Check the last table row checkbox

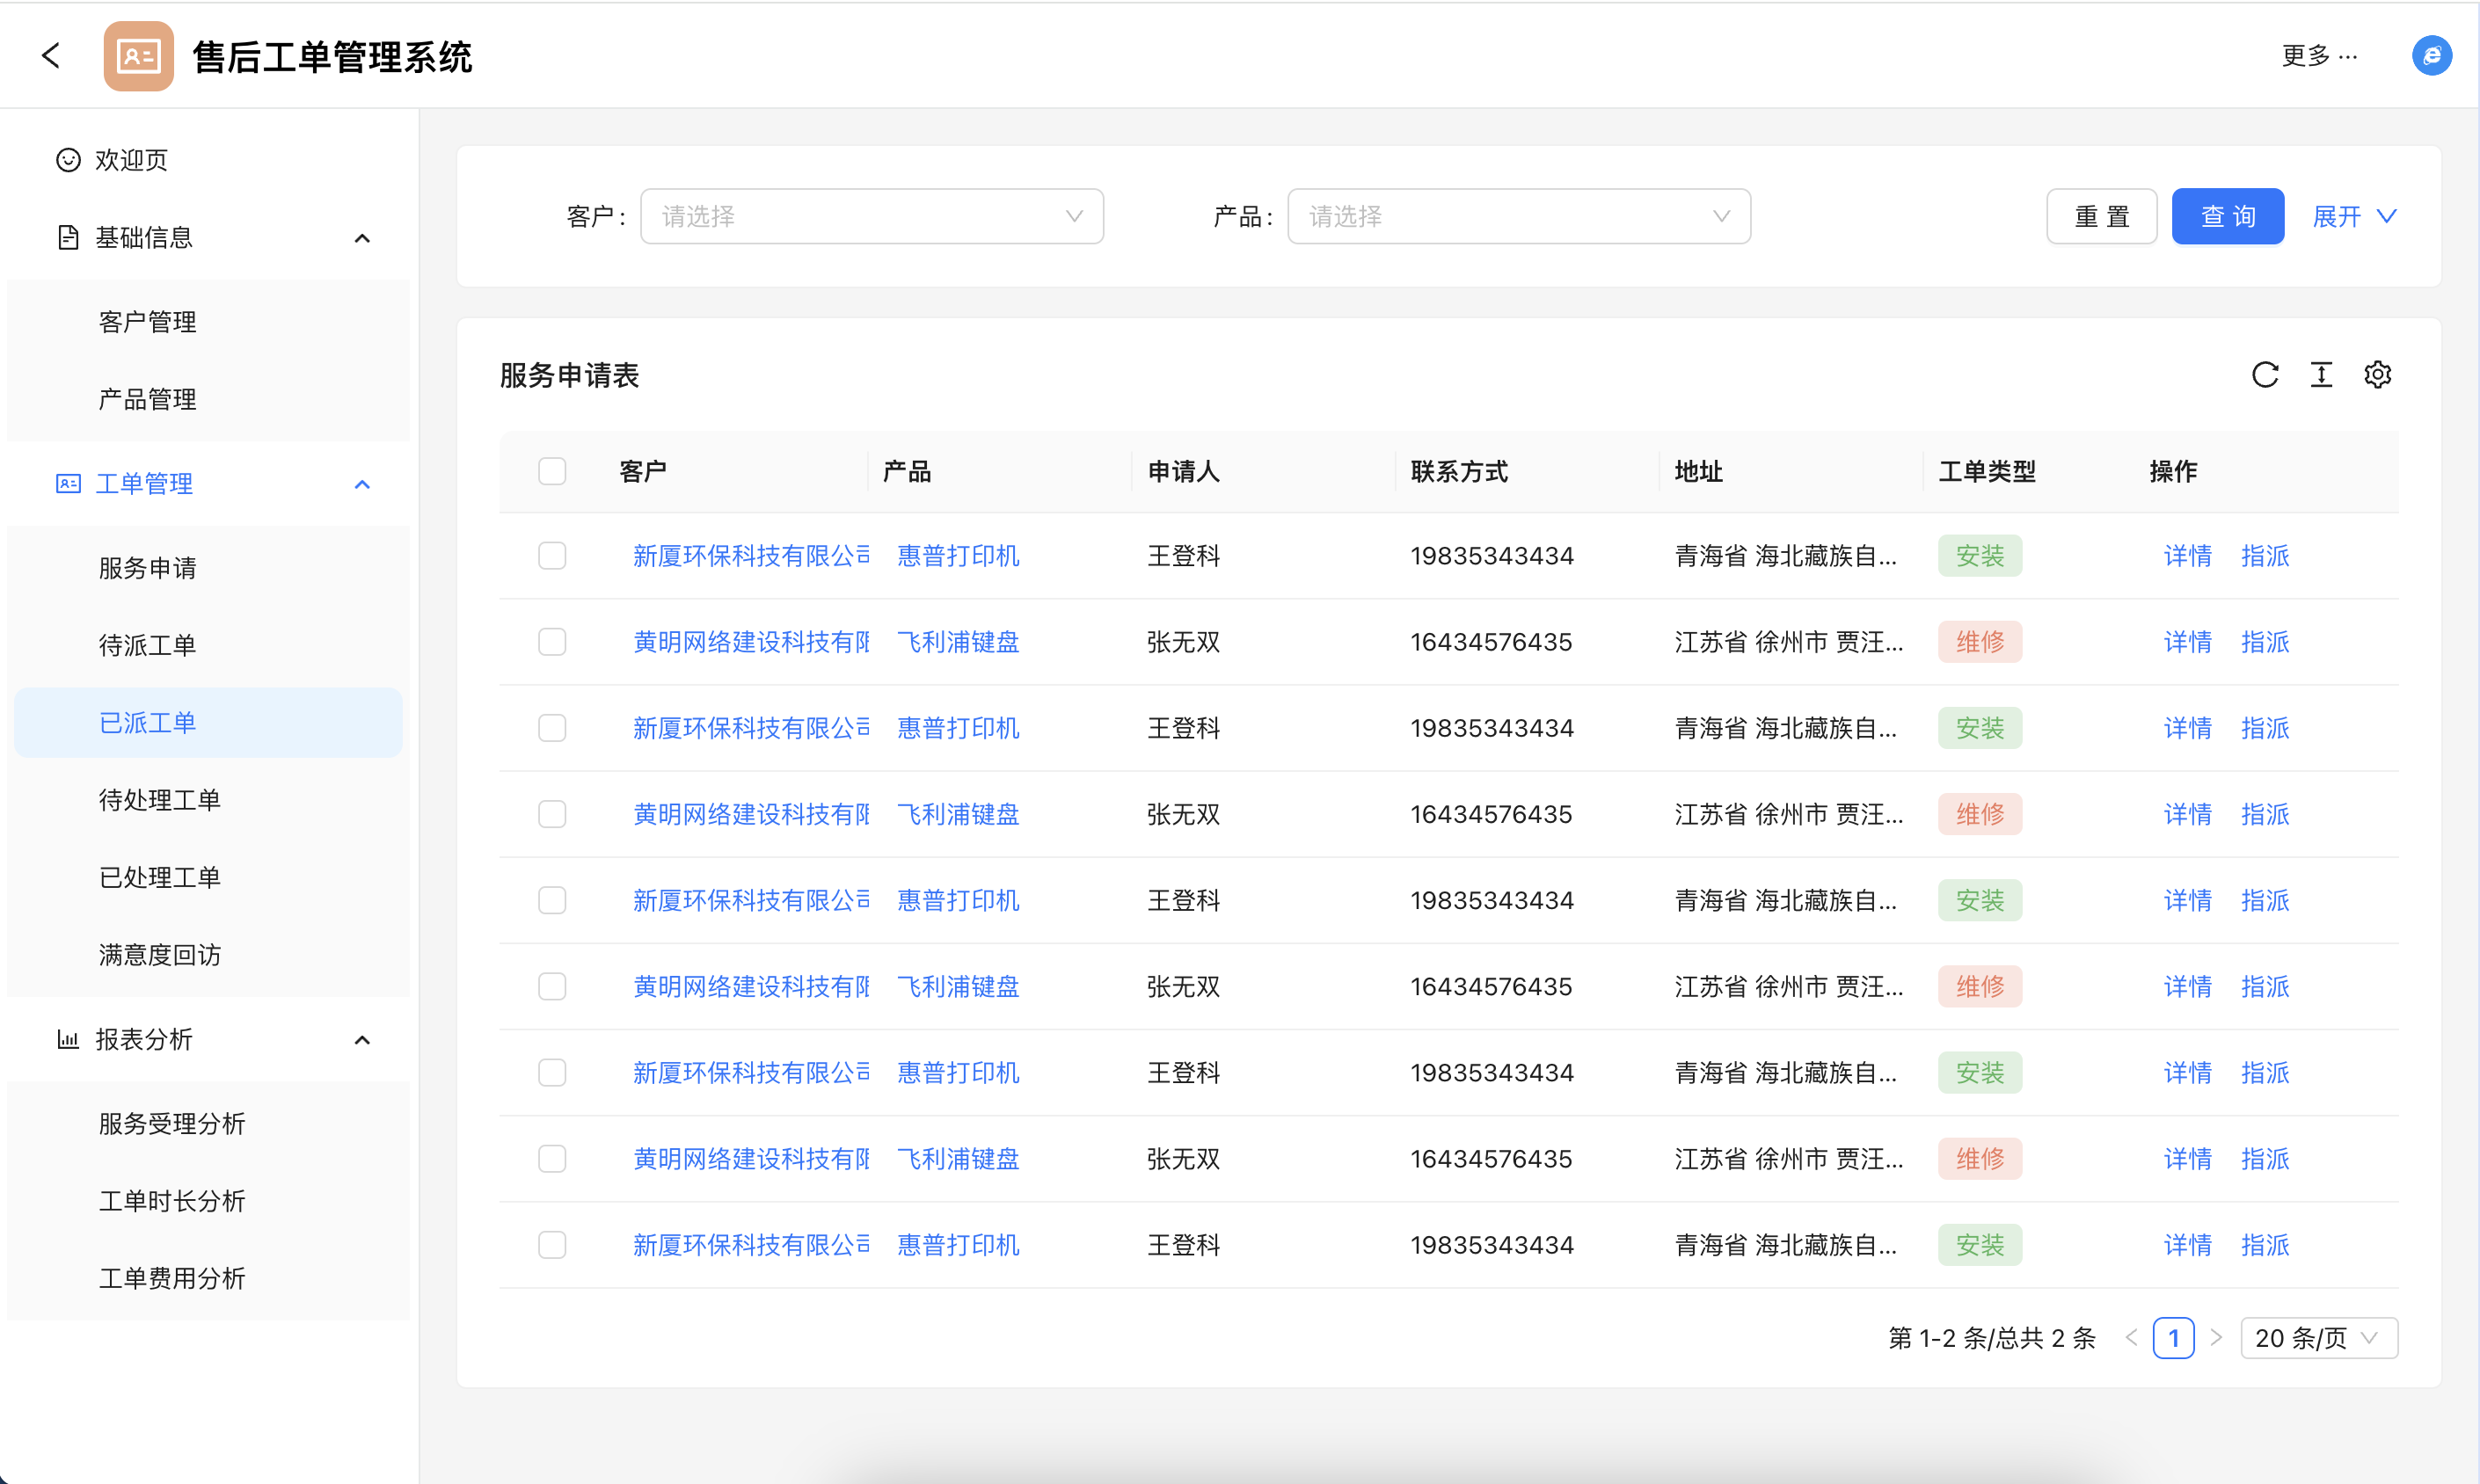552,1245
